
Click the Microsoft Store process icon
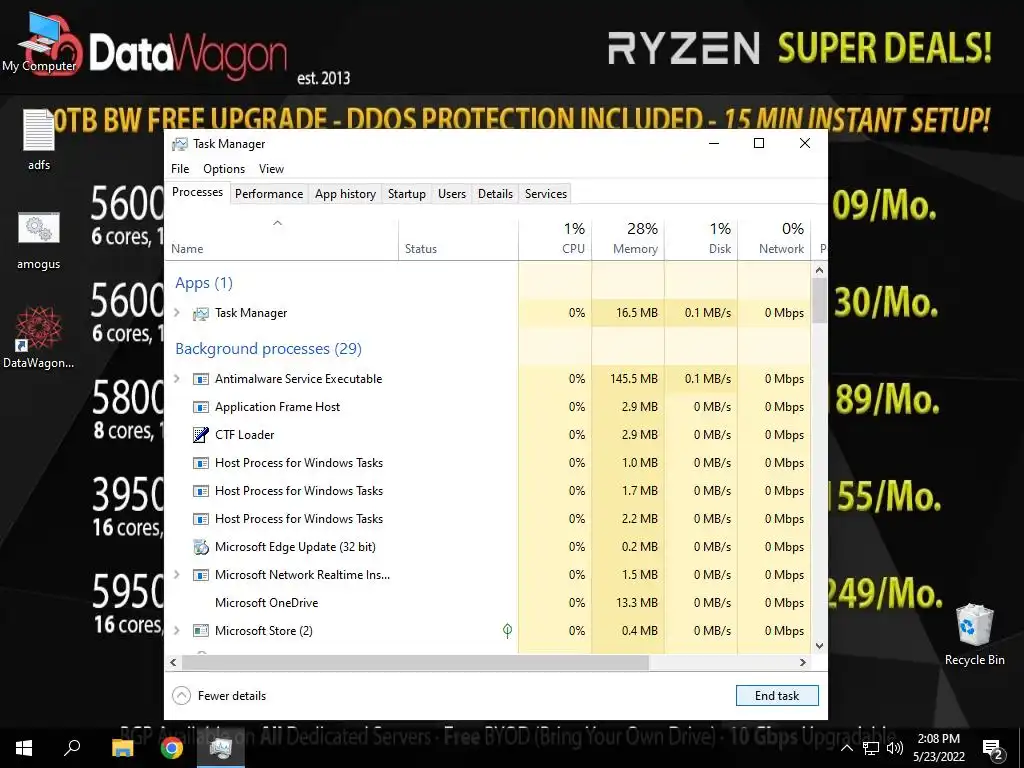(200, 631)
